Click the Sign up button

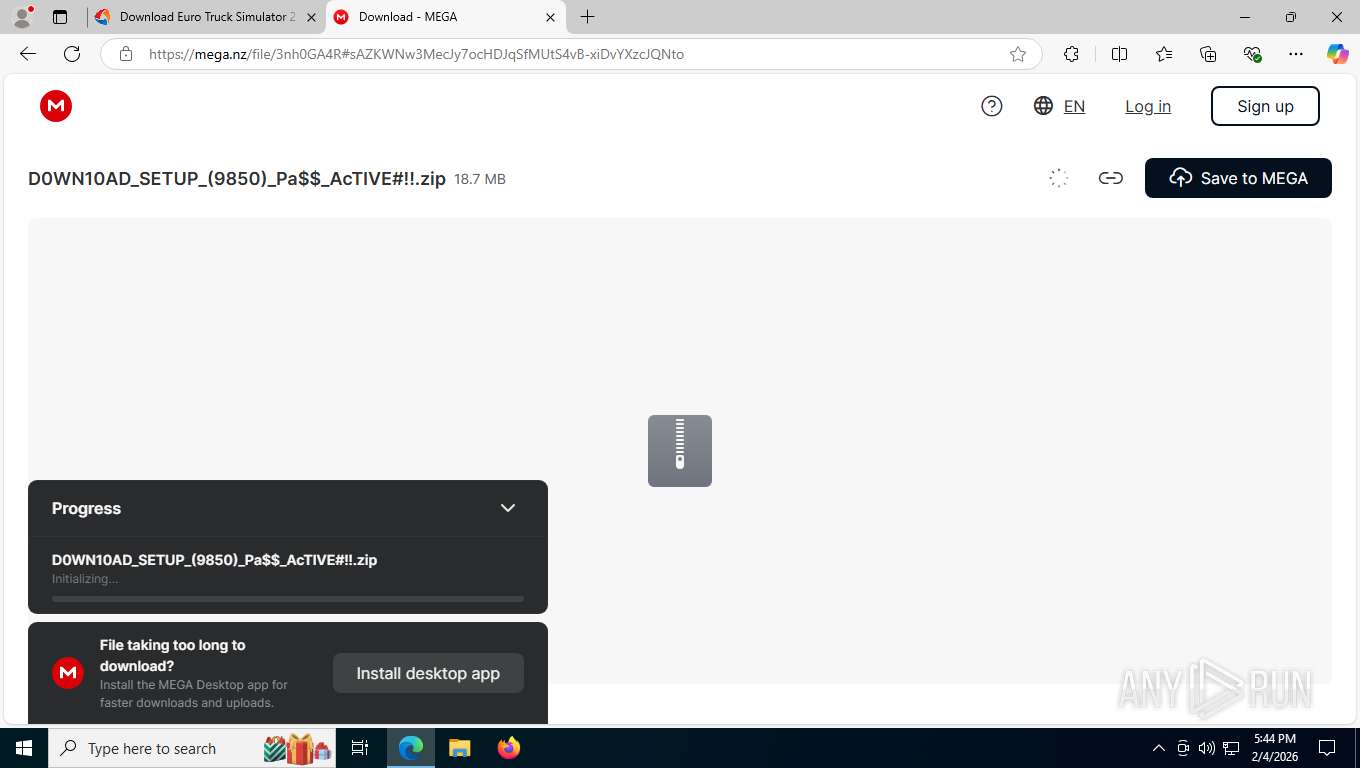(x=1265, y=106)
